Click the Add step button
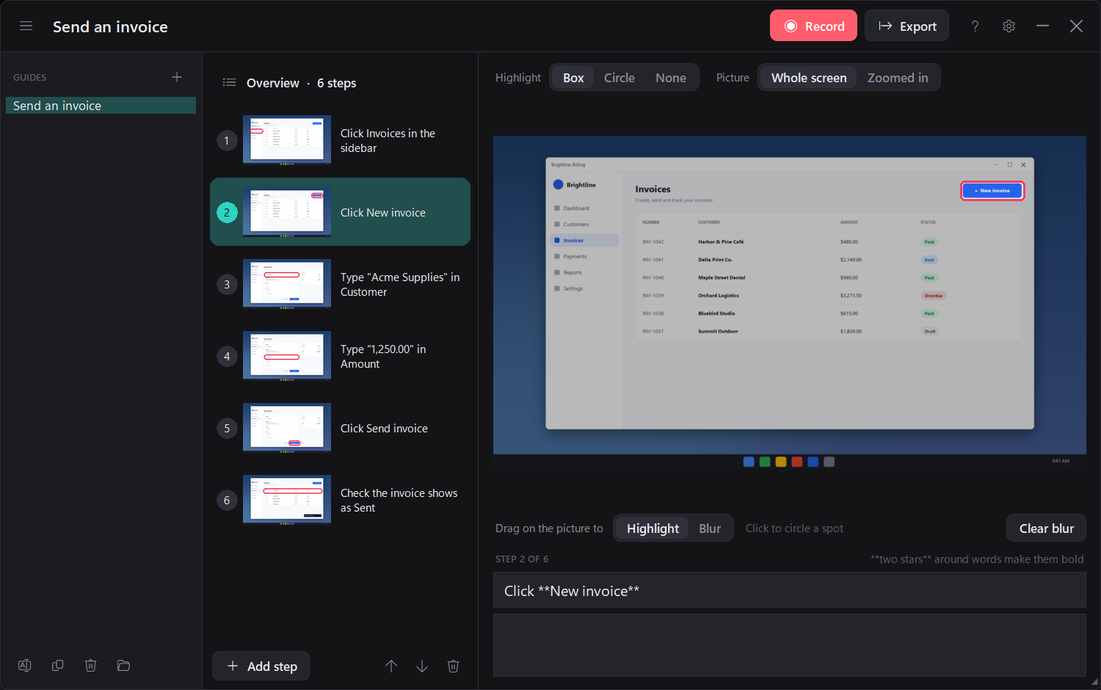The width and height of the screenshot is (1101, 690). [261, 666]
